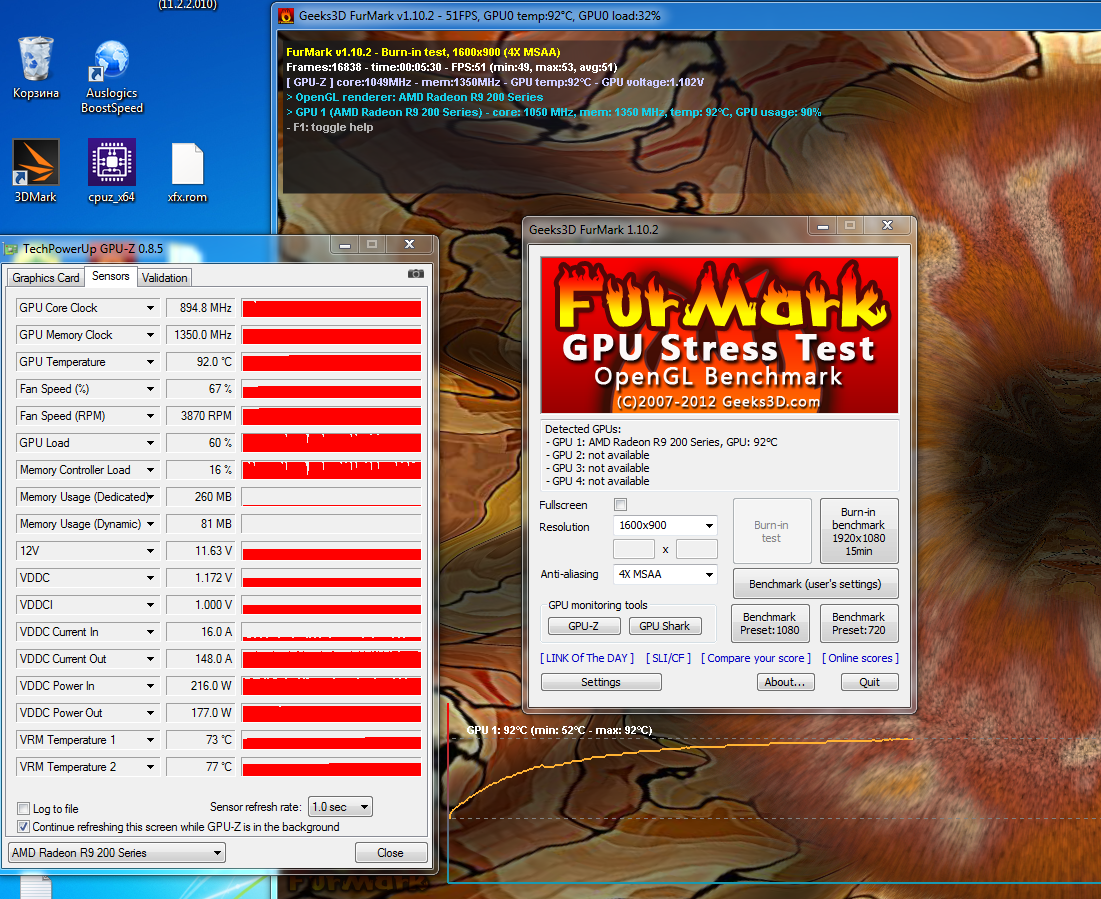The image size is (1101, 899).
Task: Open the SLI/CF link
Action: click(x=668, y=658)
